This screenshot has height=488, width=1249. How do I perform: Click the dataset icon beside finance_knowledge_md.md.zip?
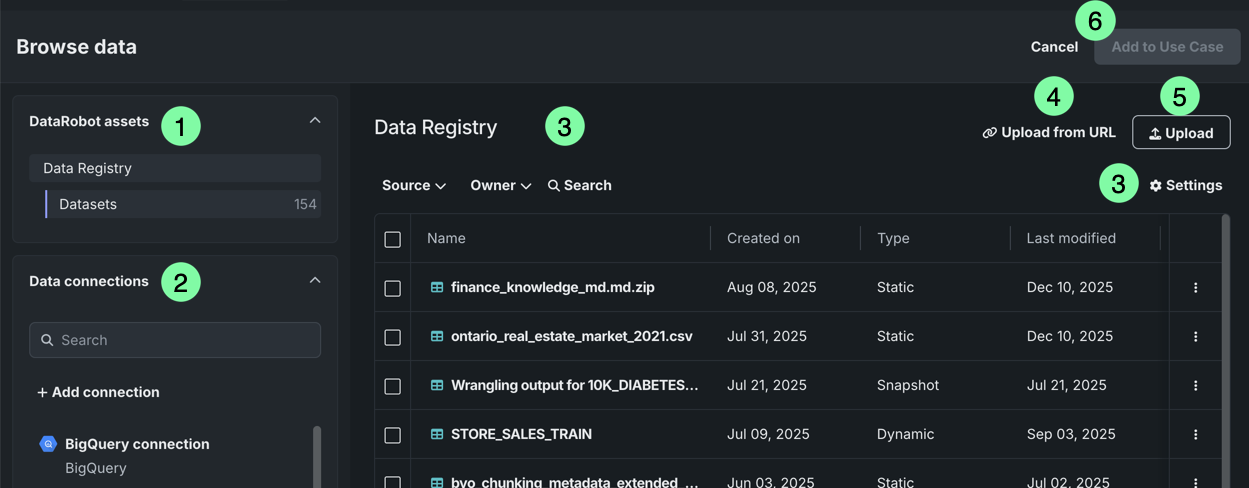[x=437, y=287]
